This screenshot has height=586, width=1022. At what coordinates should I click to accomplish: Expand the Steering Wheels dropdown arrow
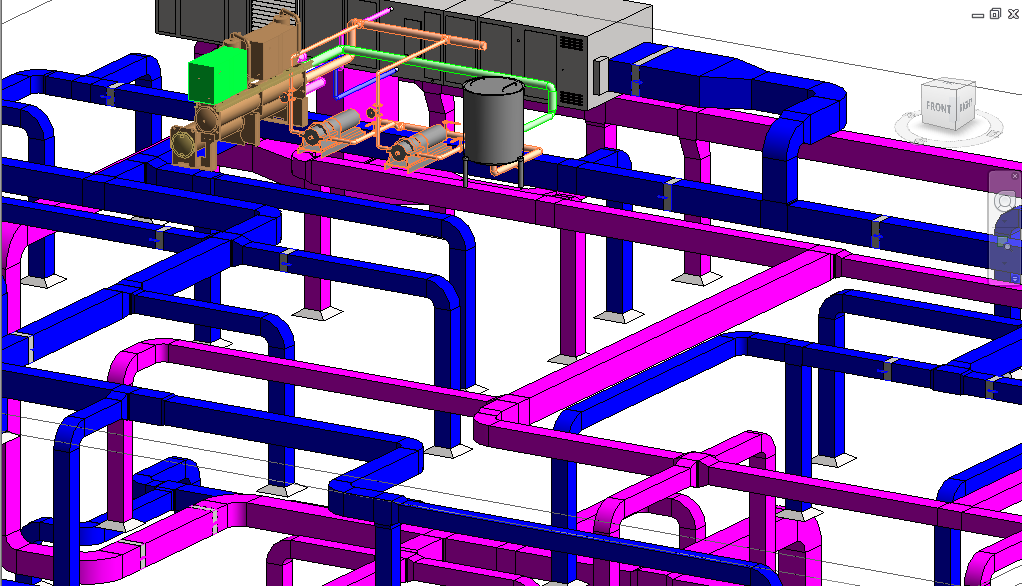(1004, 221)
